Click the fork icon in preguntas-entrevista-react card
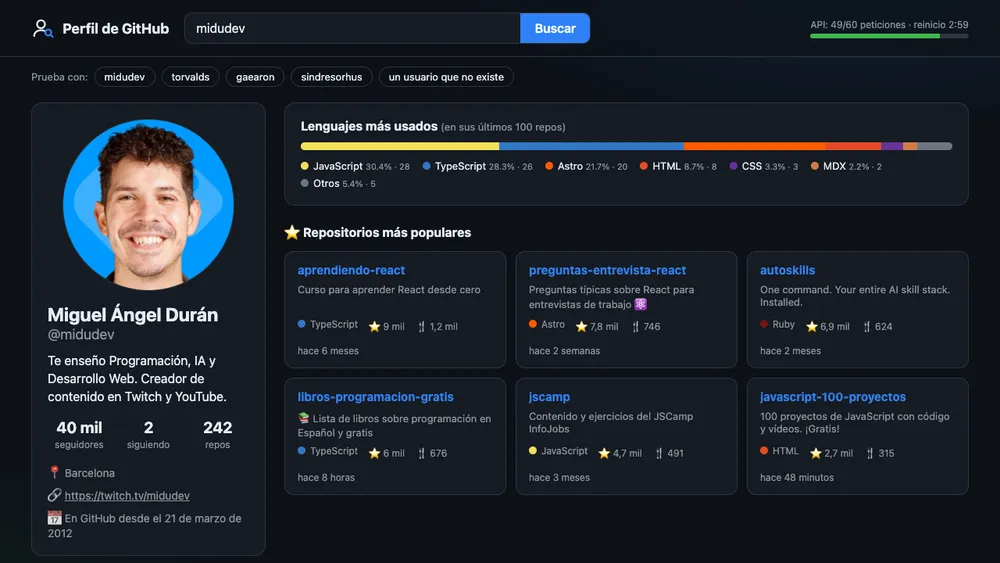 click(635, 326)
